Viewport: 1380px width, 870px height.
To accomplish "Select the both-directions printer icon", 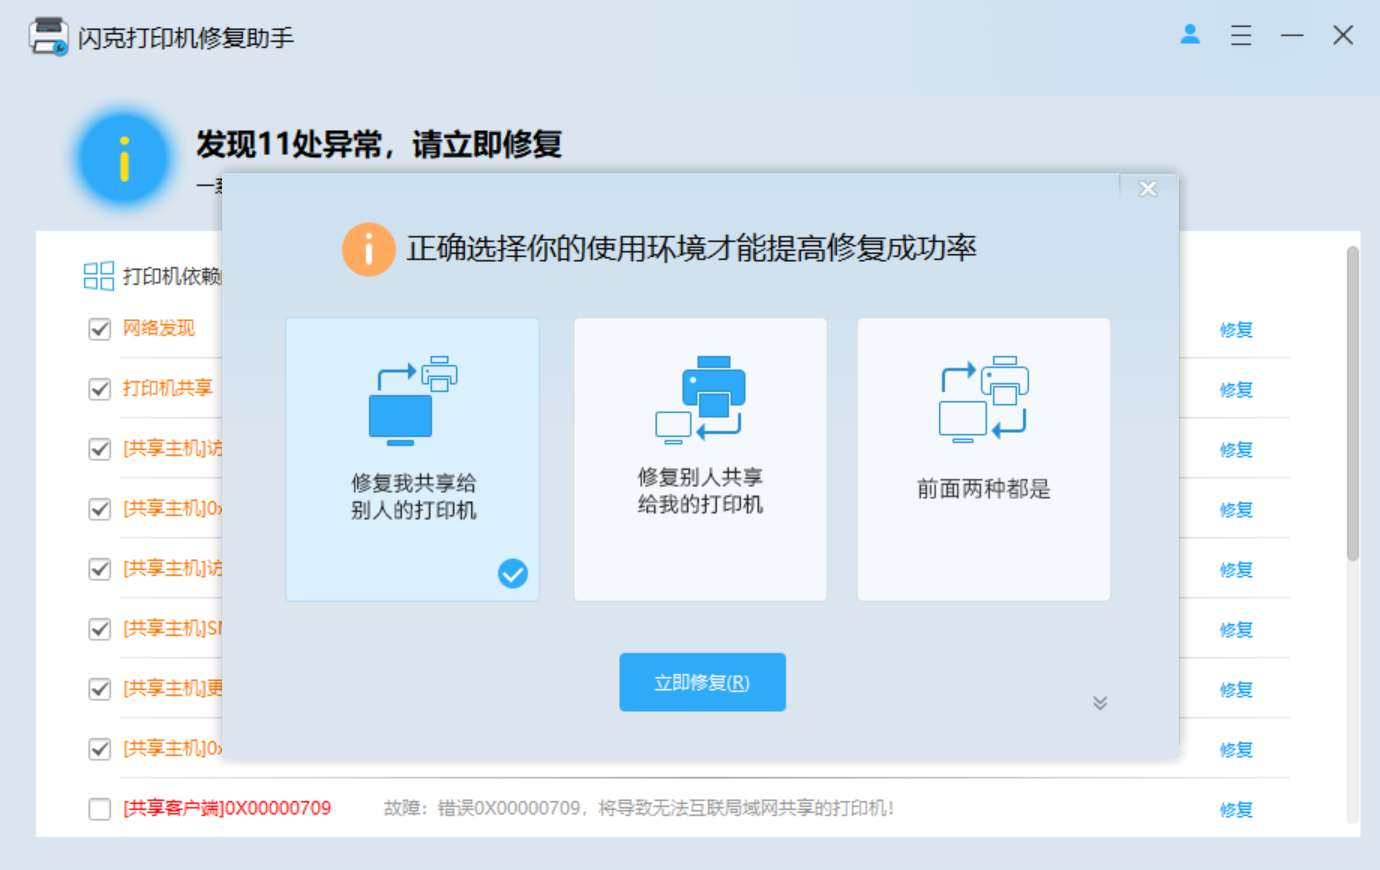I will [983, 399].
